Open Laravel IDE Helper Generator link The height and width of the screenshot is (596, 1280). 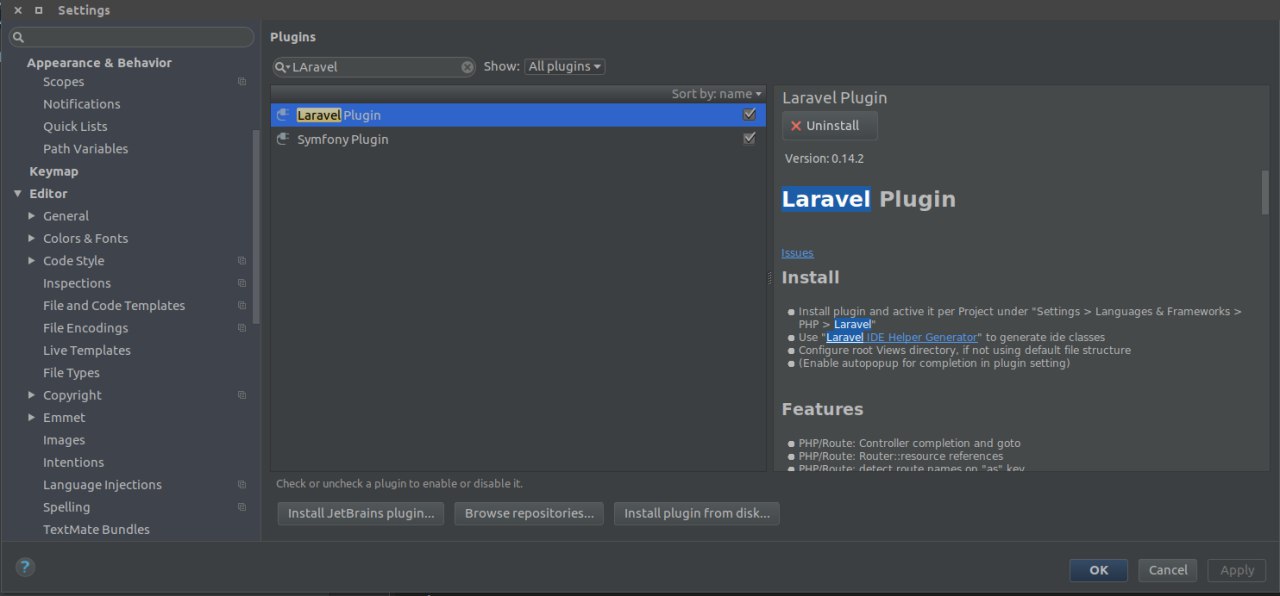click(x=902, y=338)
